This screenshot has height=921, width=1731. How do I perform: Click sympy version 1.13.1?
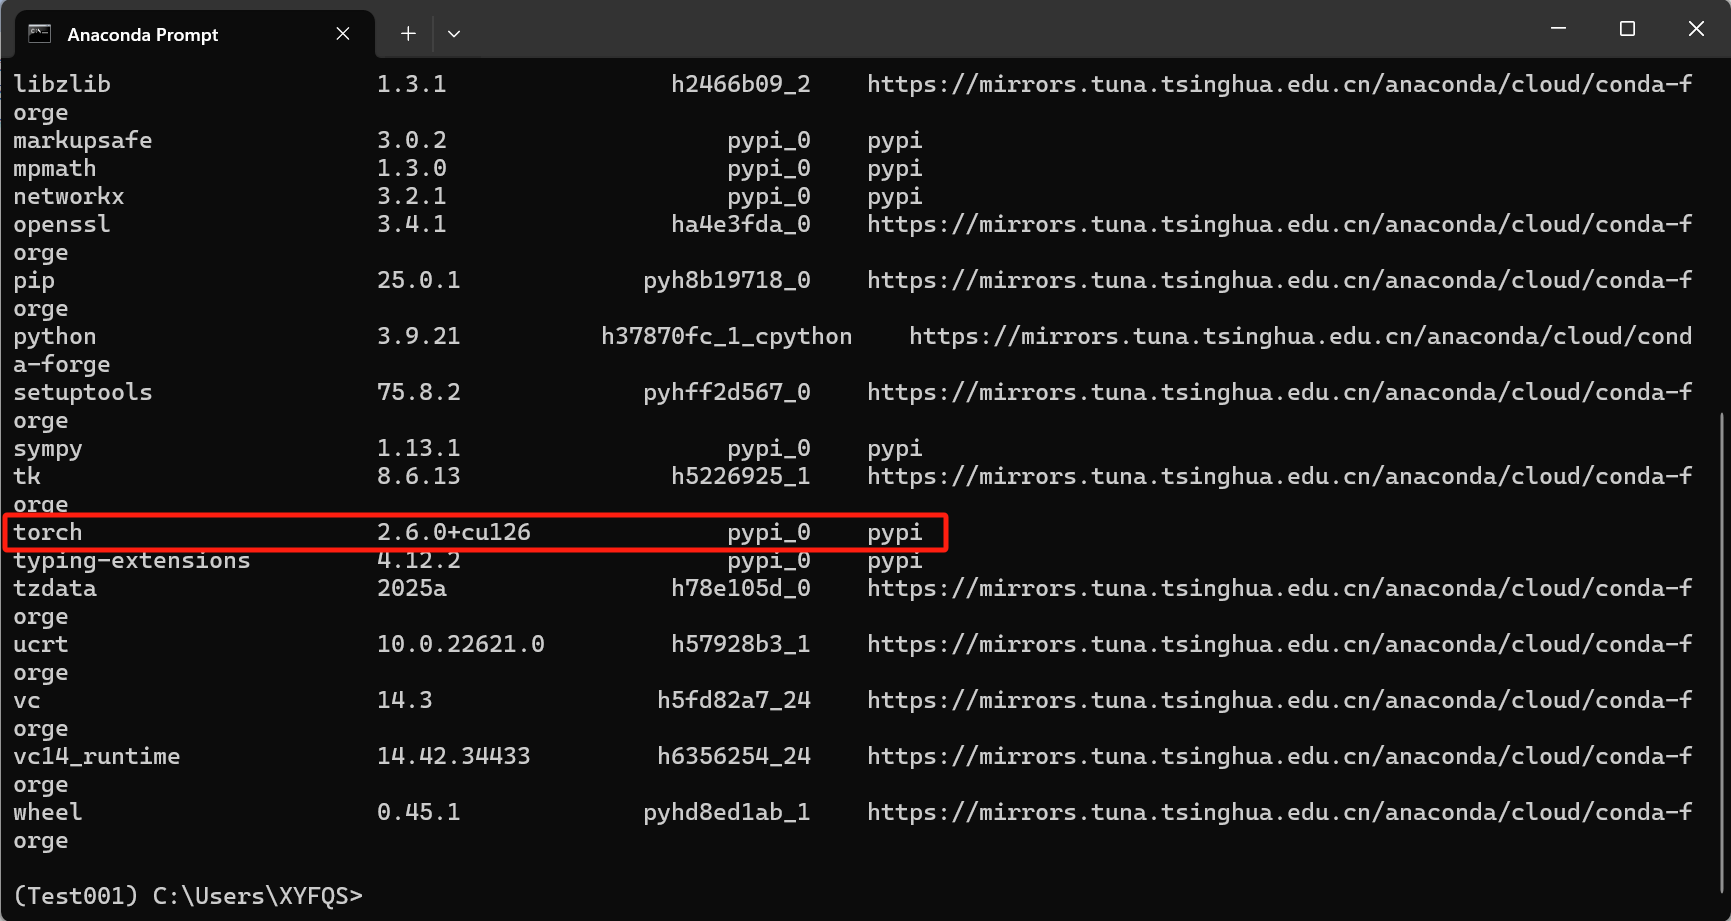pyautogui.click(x=419, y=448)
